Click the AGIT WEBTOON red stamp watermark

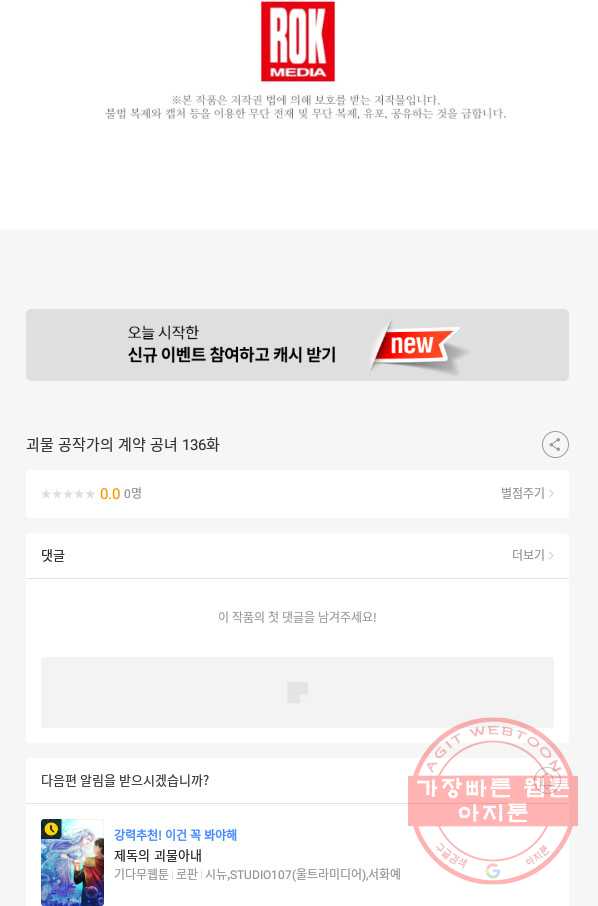pyautogui.click(x=493, y=801)
